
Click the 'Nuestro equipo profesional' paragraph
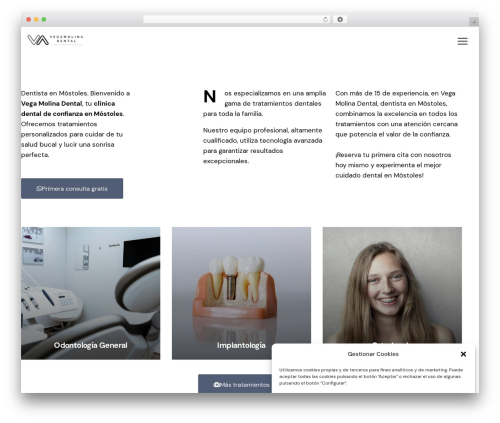coord(263,146)
